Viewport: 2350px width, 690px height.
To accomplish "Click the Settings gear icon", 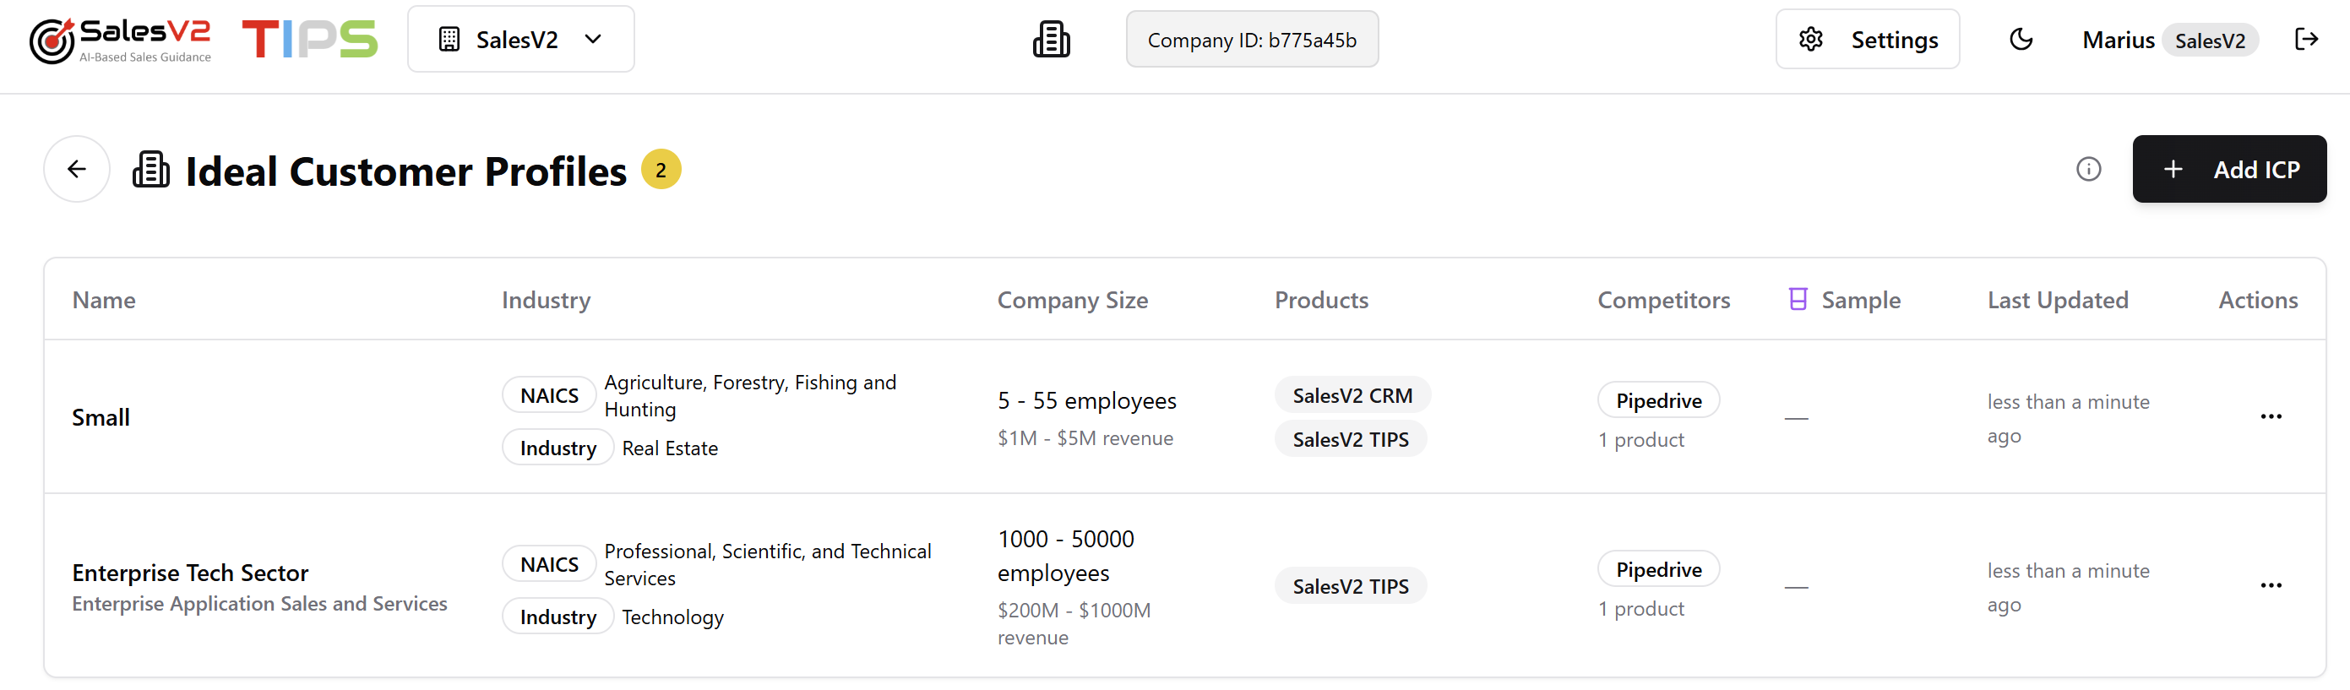I will 1810,39.
